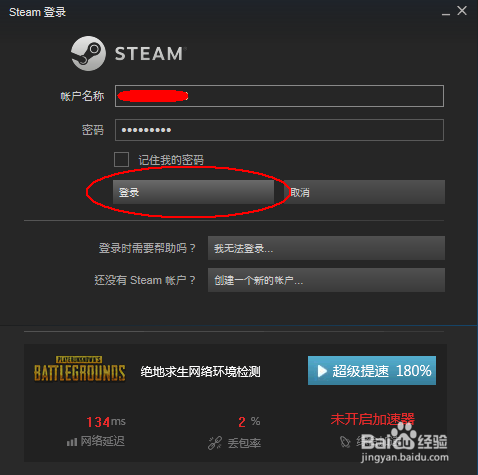Close the Steam login window
This screenshot has width=478, height=475.
pyautogui.click(x=462, y=11)
